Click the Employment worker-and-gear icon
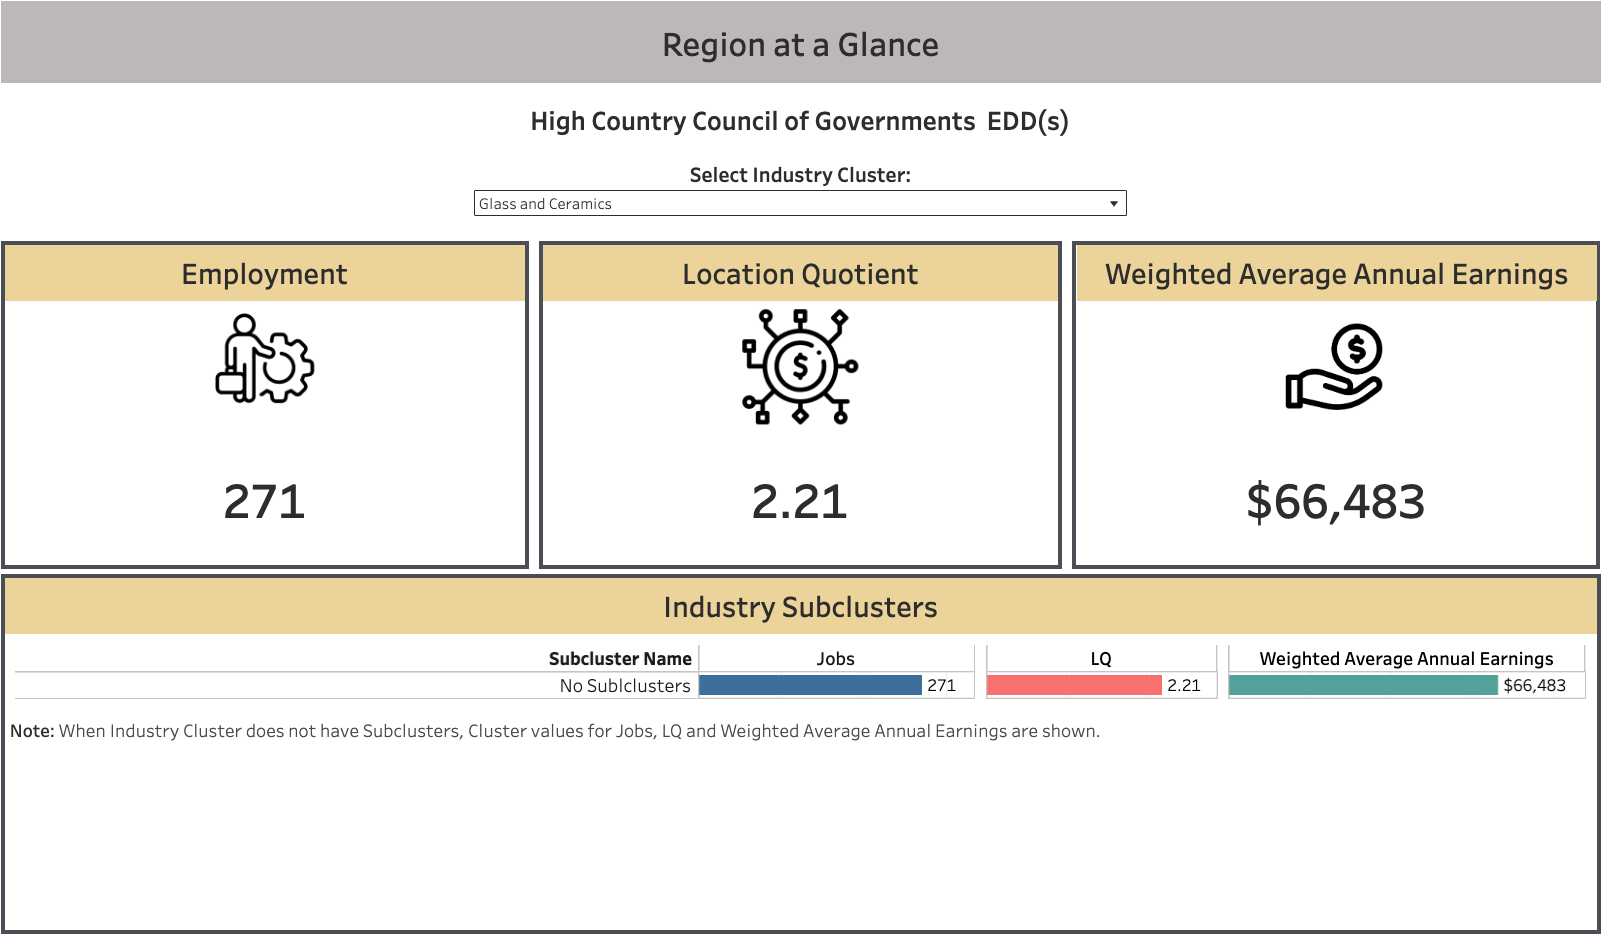 [x=265, y=359]
